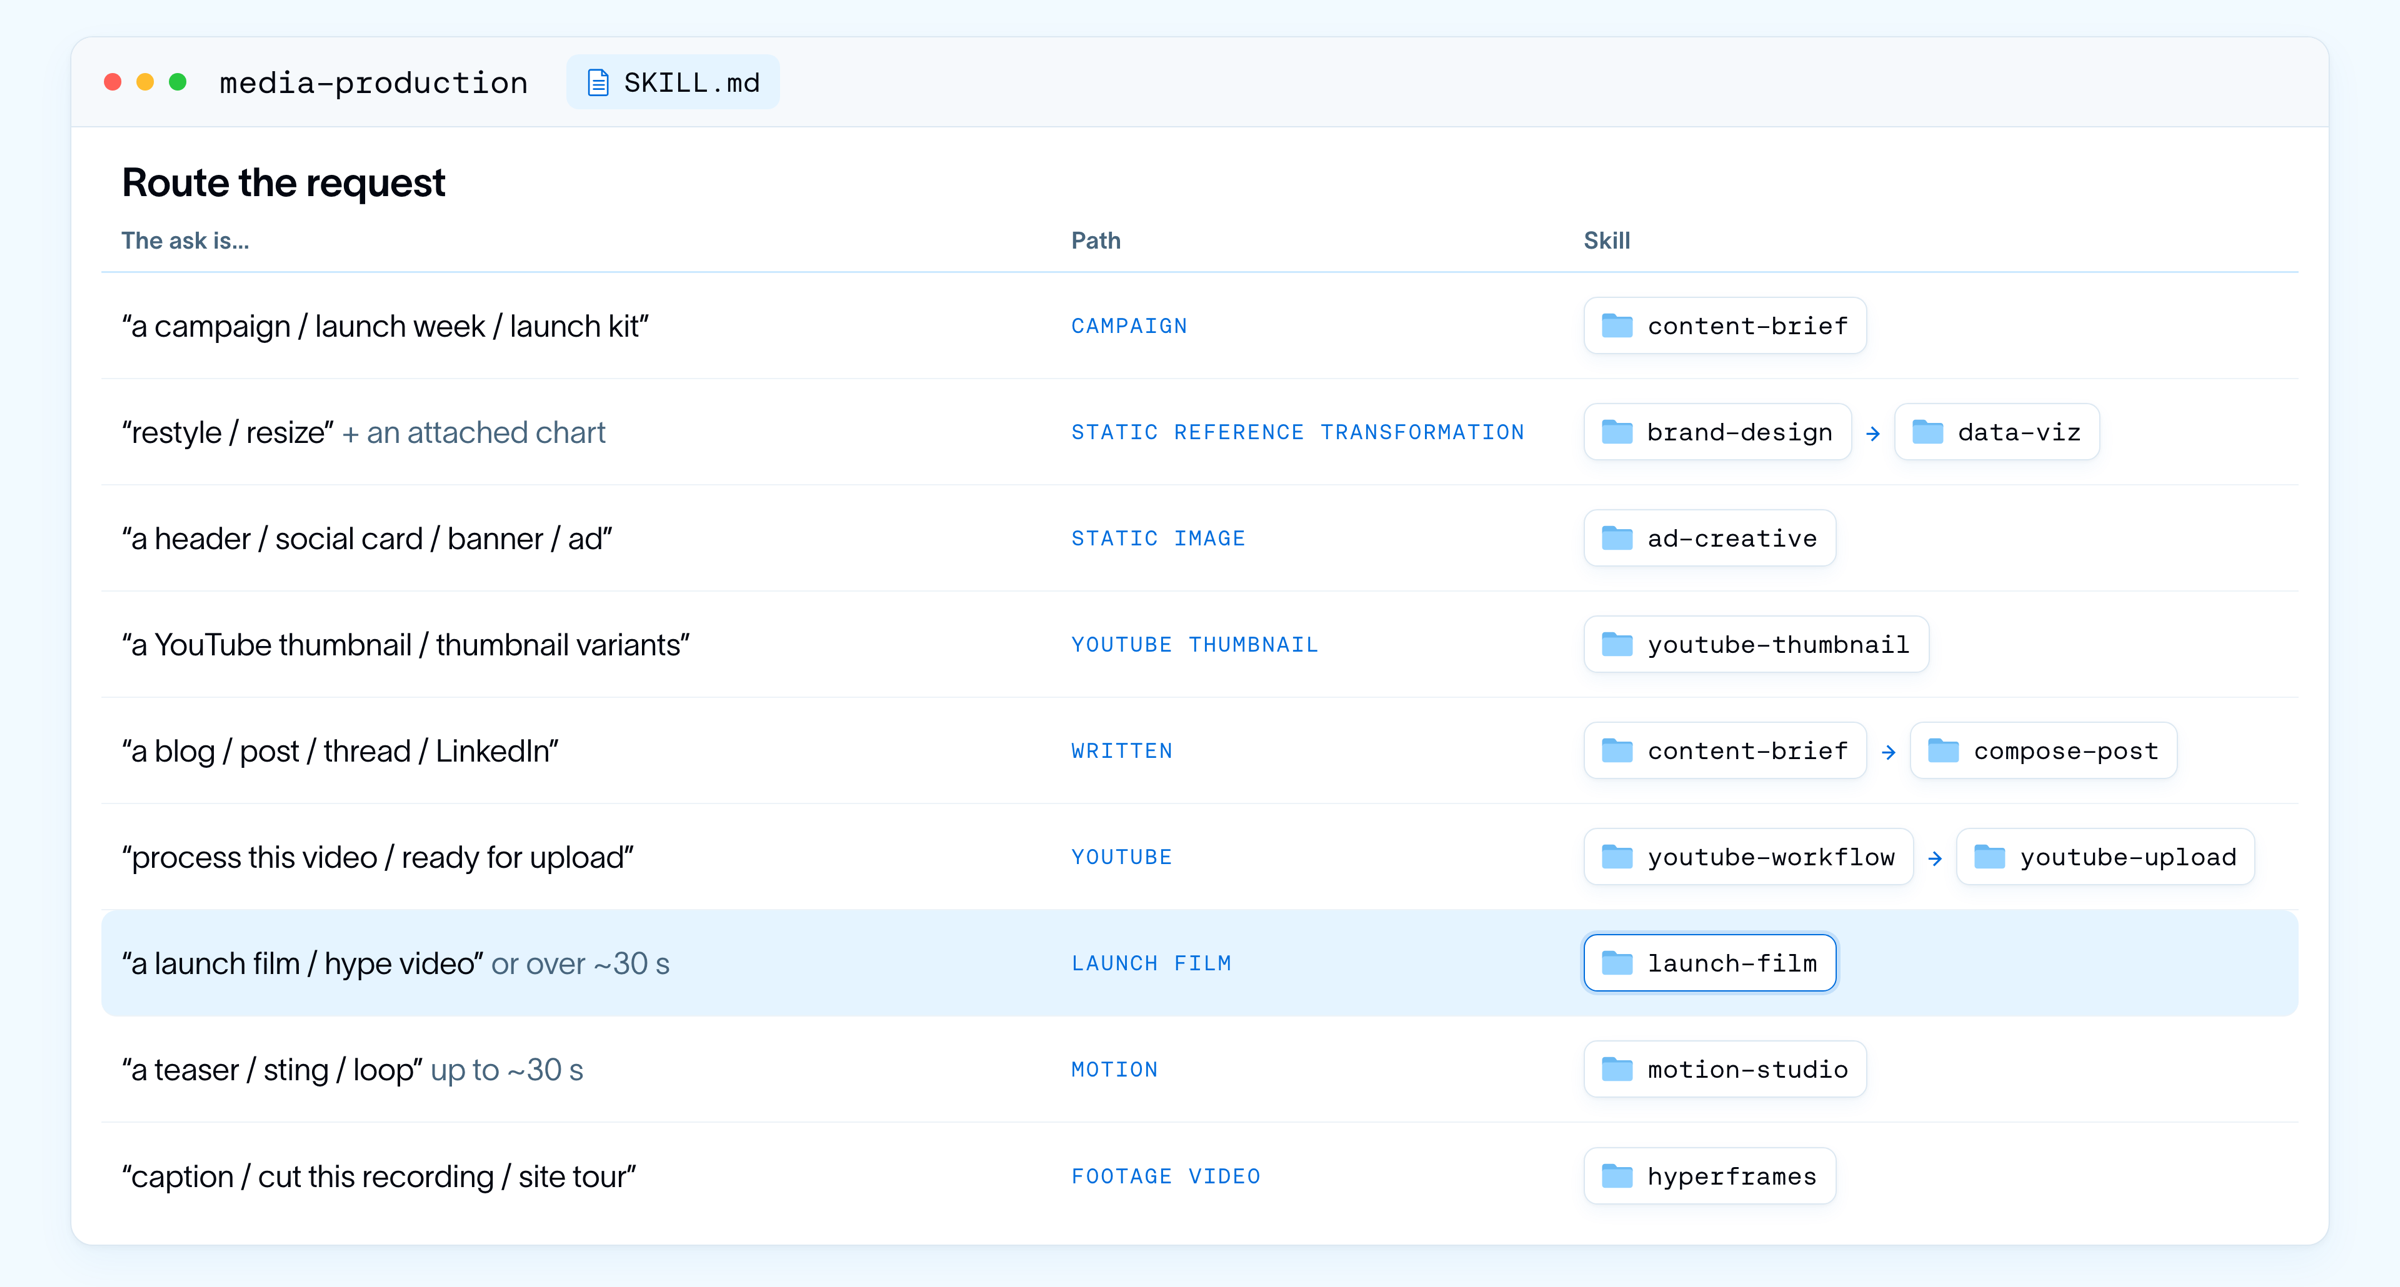Click the folder icon in the brand-design chip
The width and height of the screenshot is (2400, 1287).
(1617, 432)
